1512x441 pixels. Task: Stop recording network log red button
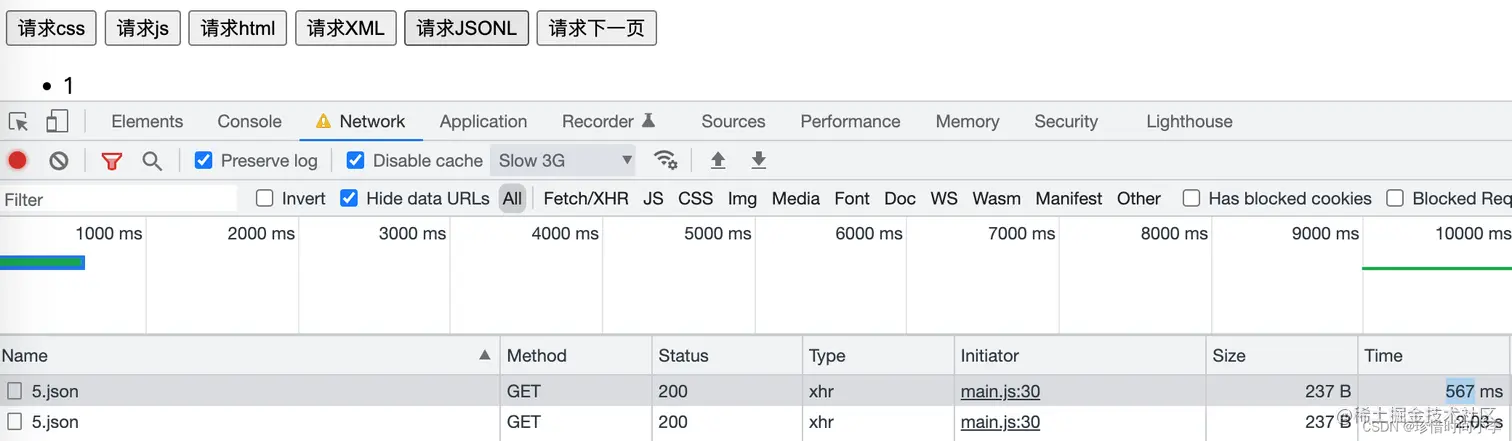click(18, 160)
